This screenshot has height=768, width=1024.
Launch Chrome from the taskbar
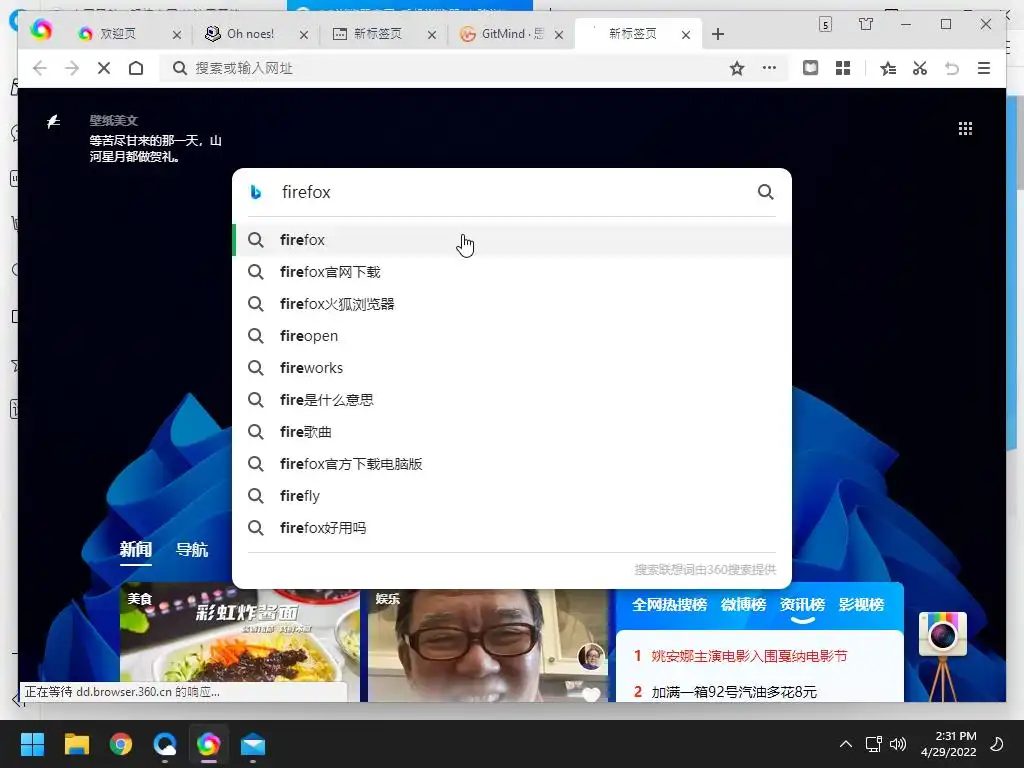pos(121,744)
